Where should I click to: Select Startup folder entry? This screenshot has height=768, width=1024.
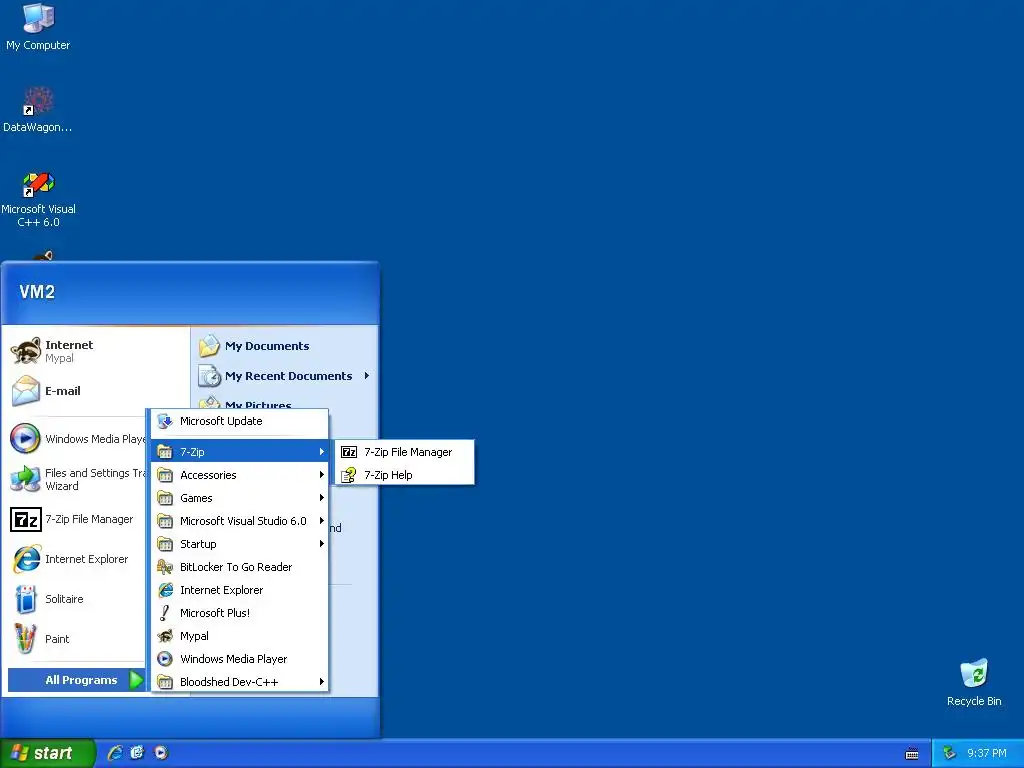click(x=240, y=544)
